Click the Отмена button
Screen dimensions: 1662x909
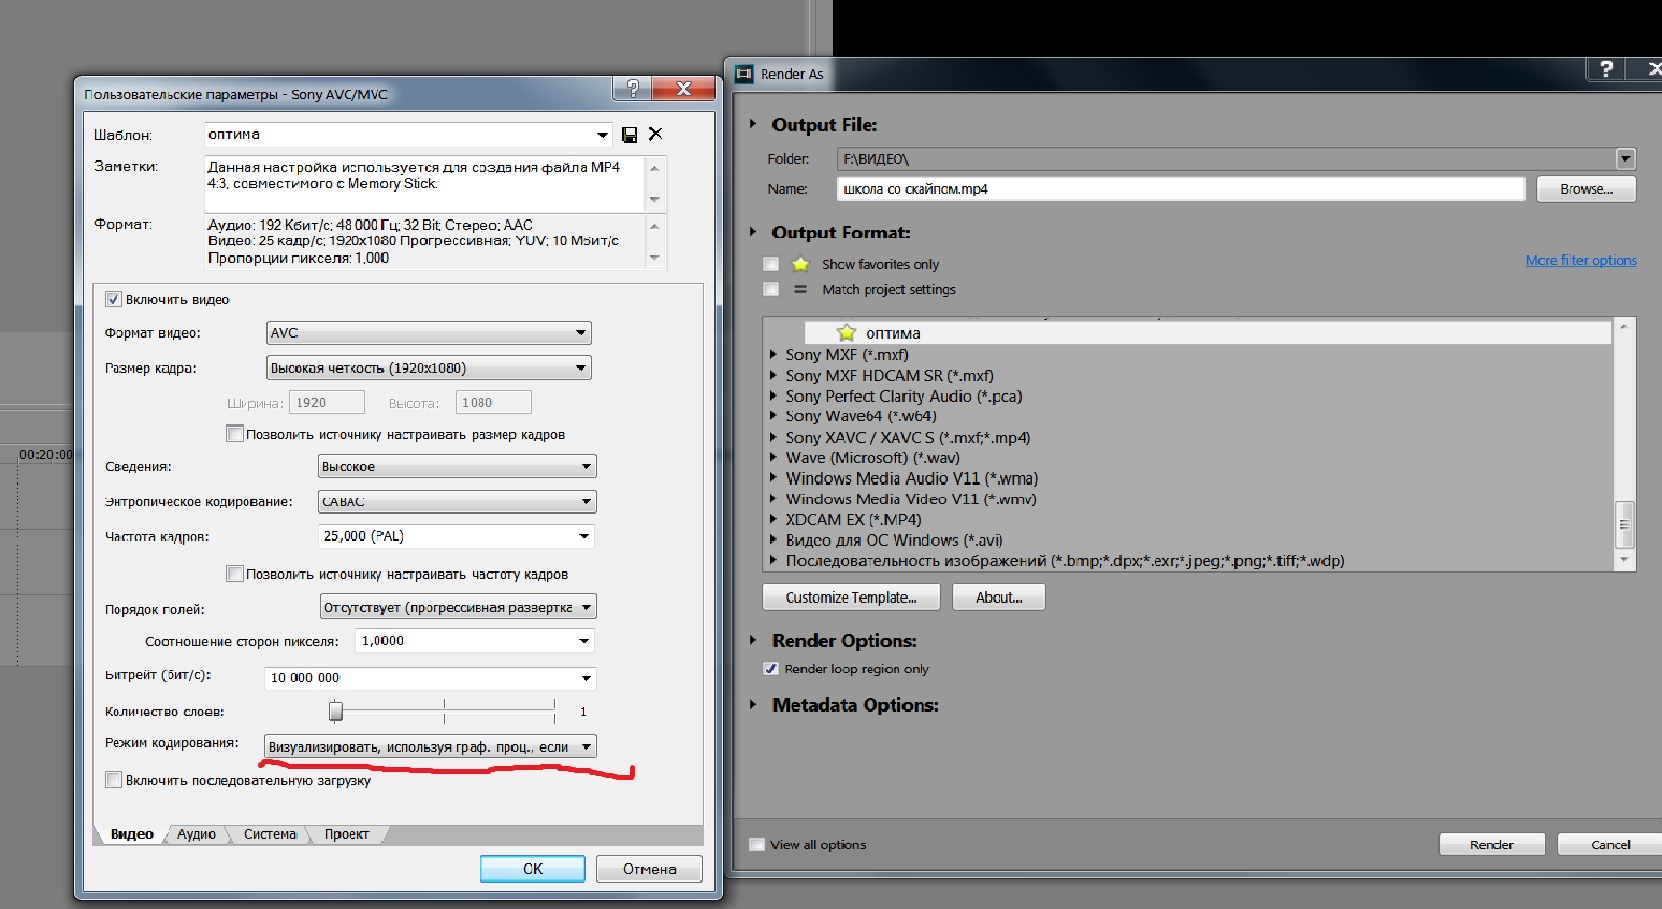click(x=649, y=869)
